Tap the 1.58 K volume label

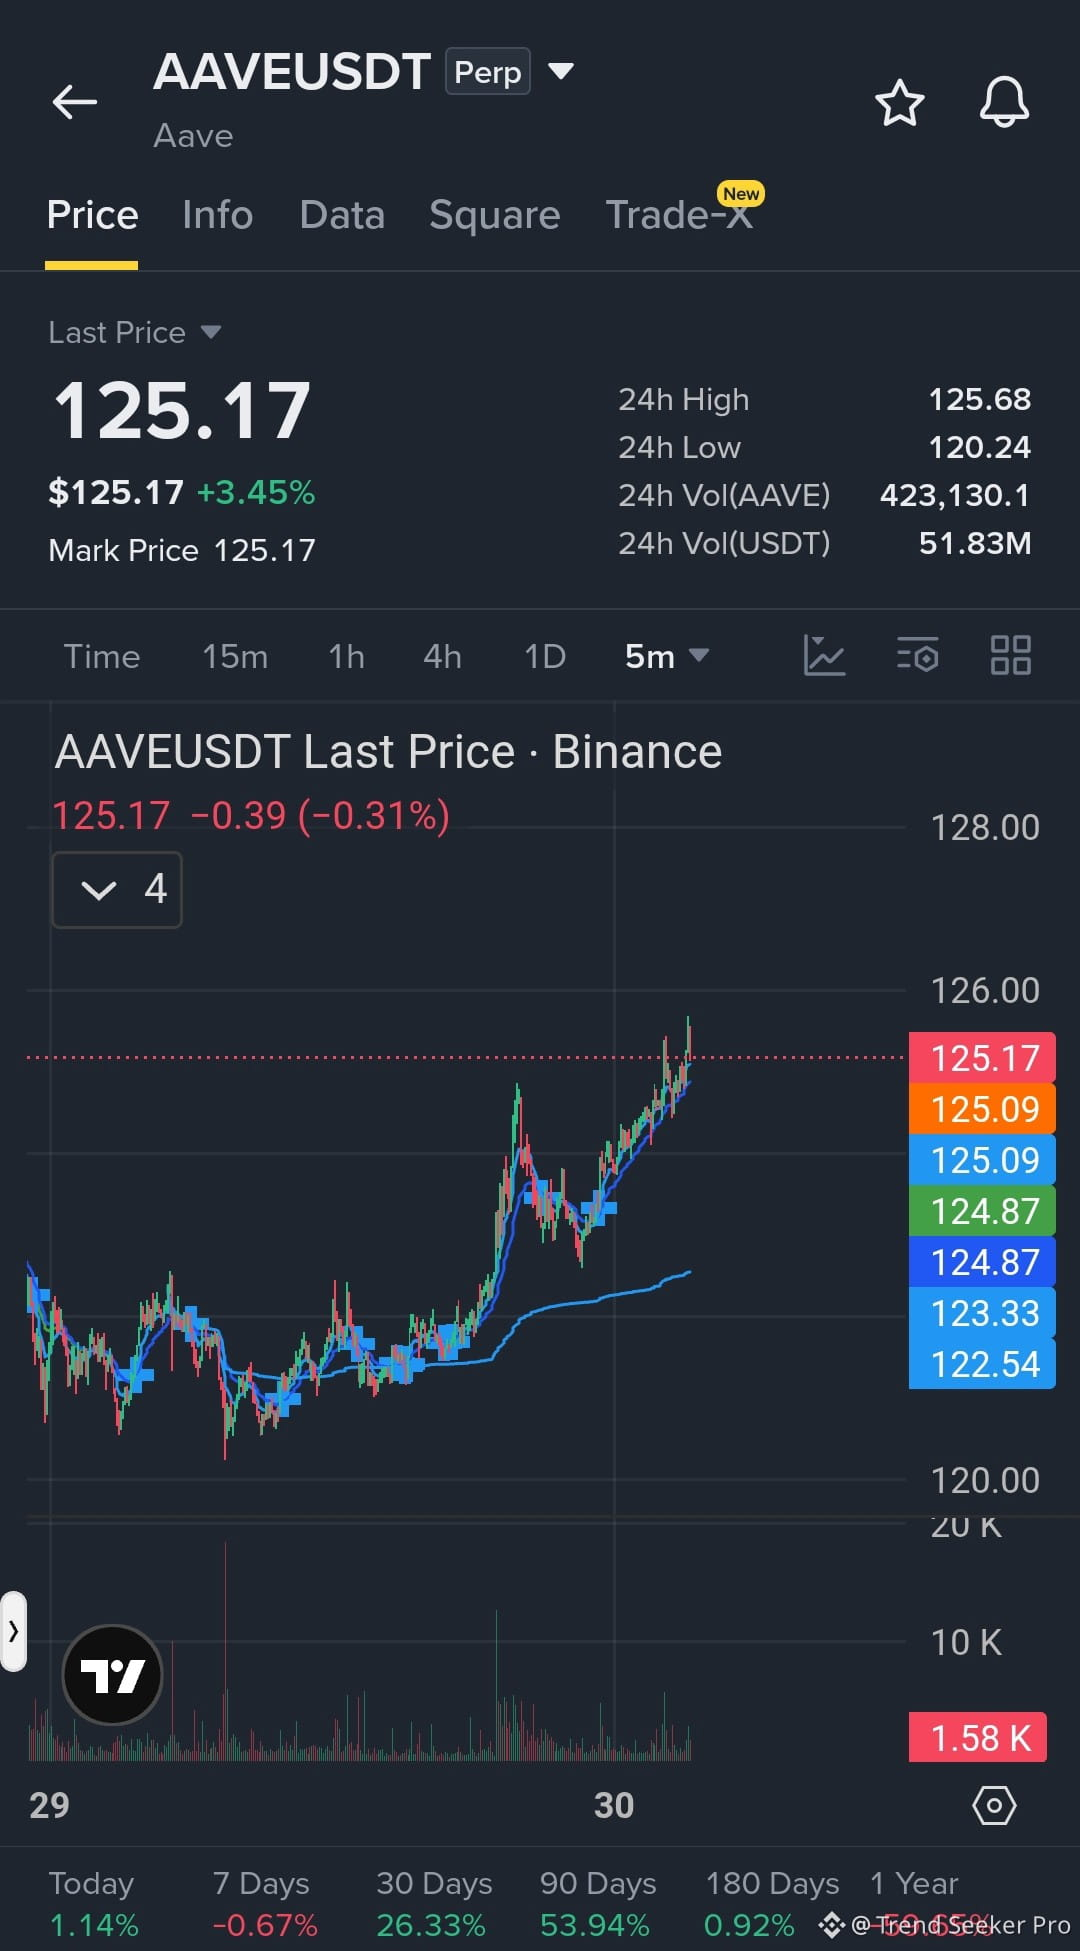(x=978, y=1737)
